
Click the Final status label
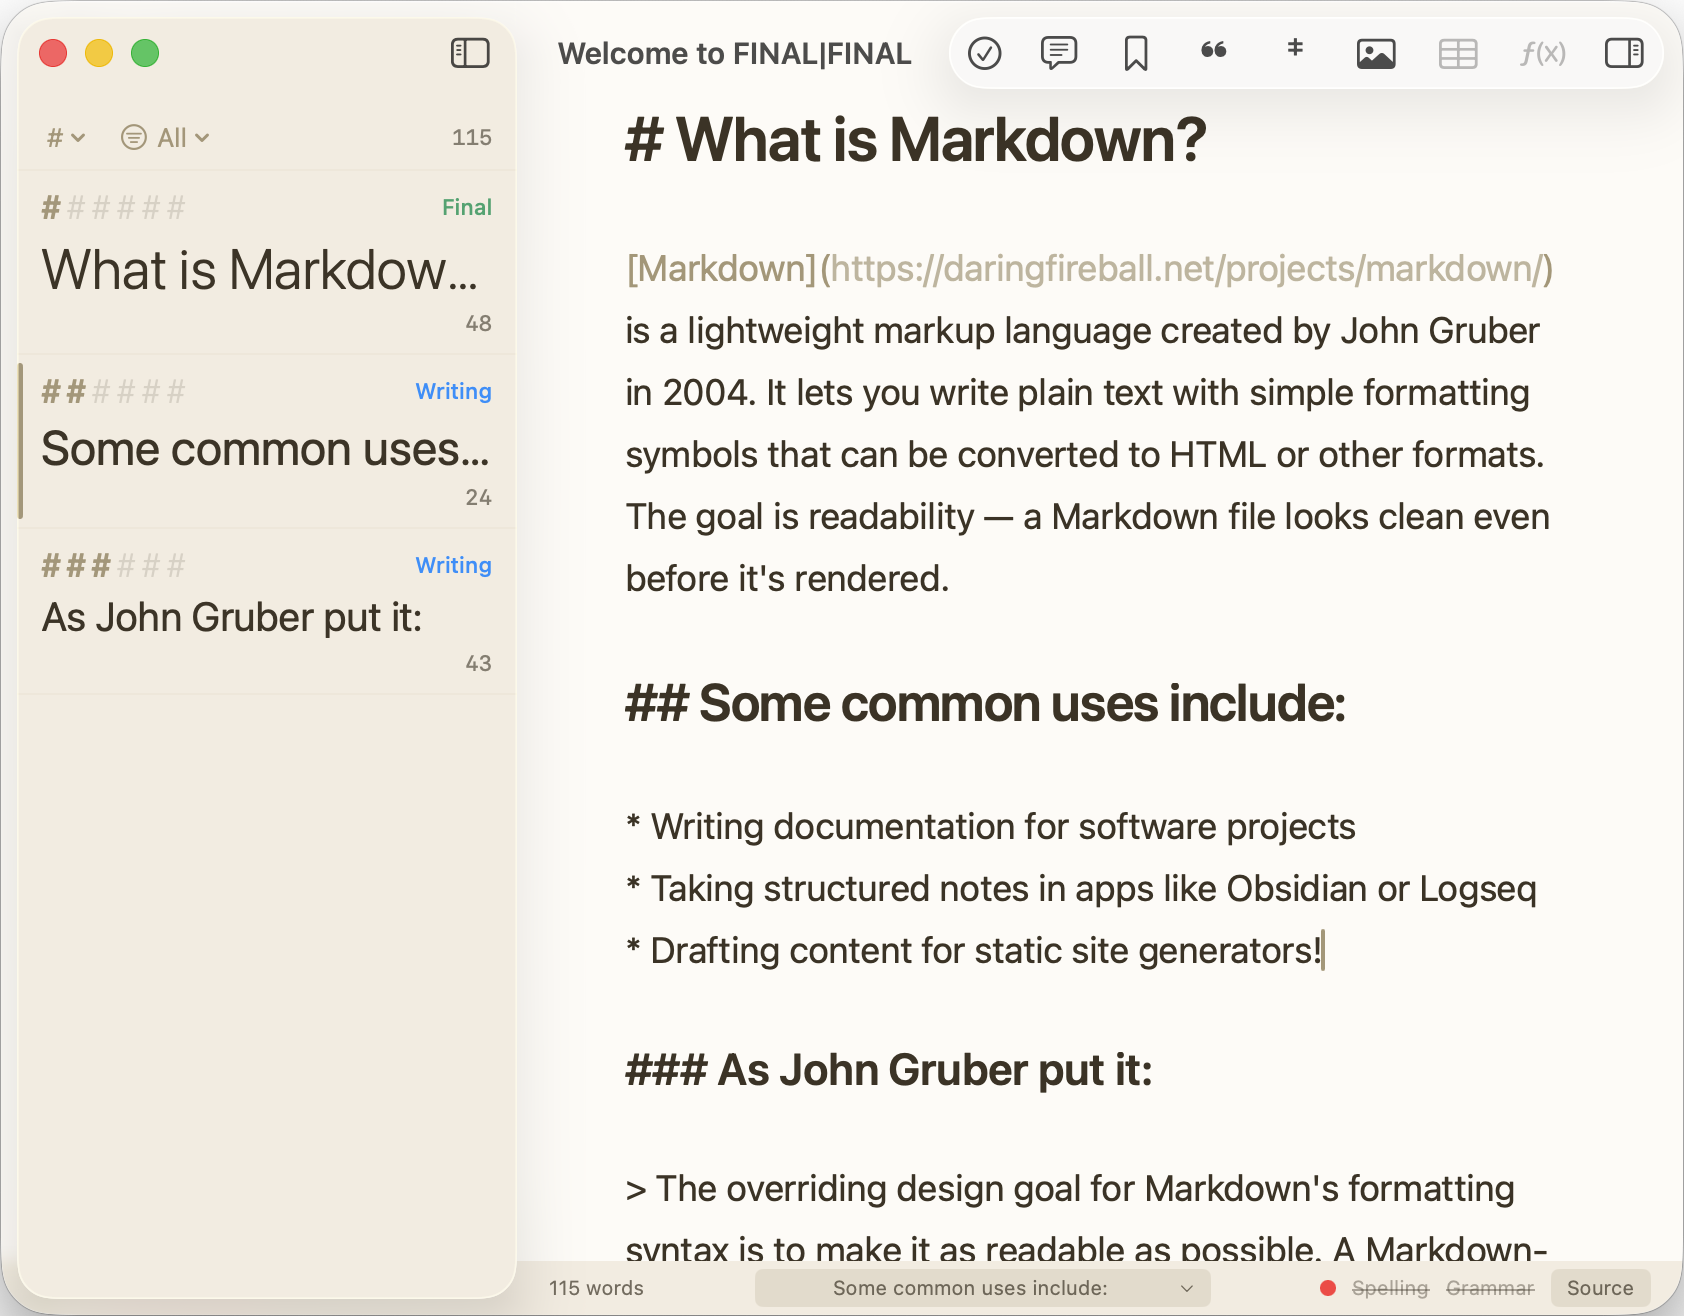(x=467, y=207)
